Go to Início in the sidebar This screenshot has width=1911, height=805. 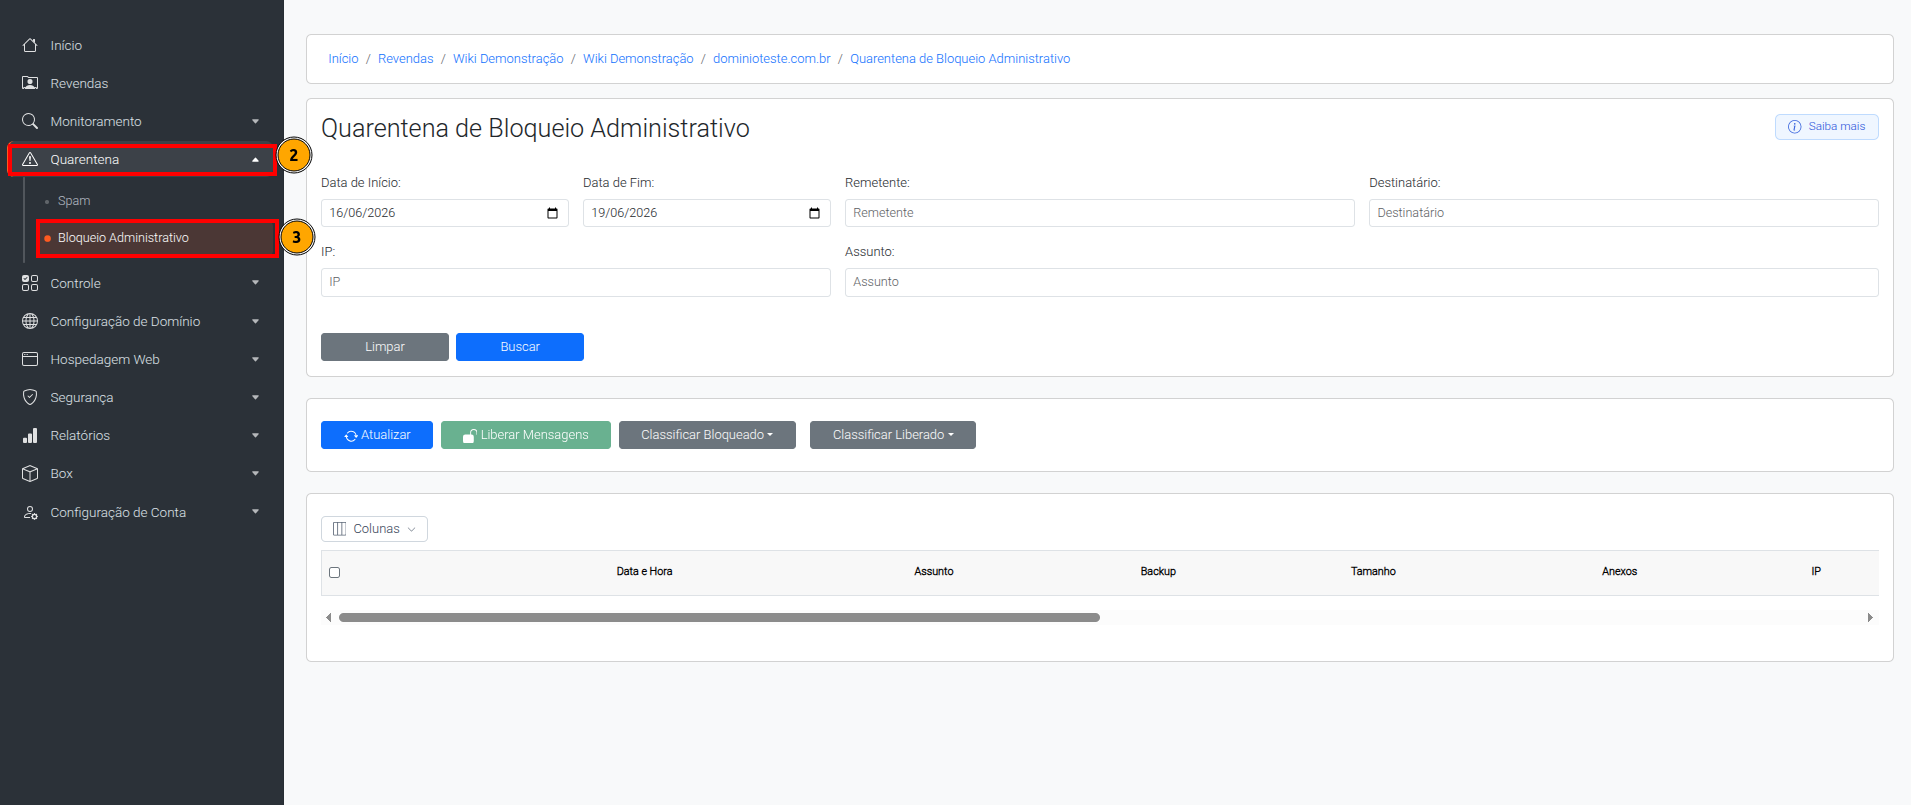(x=66, y=45)
